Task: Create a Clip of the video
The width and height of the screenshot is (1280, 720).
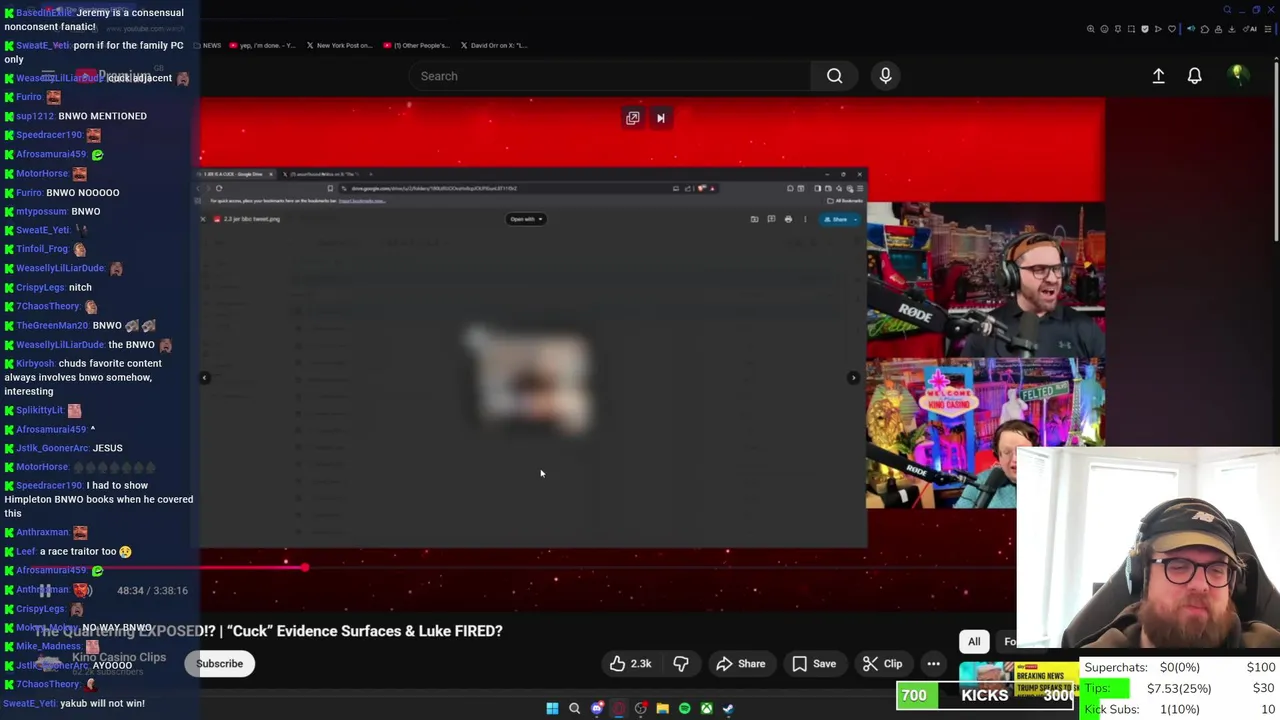Action: [x=882, y=664]
